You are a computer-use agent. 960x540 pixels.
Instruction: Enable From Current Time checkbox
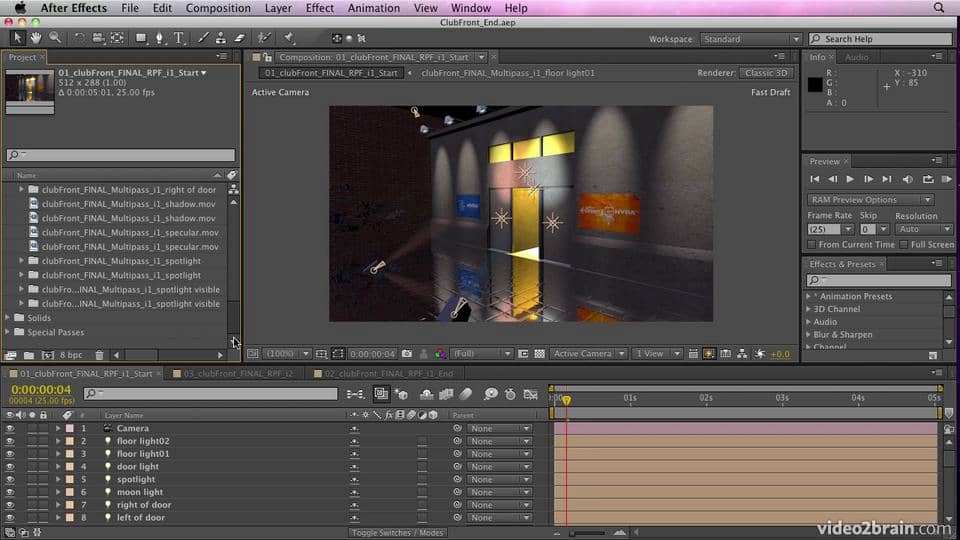[812, 244]
